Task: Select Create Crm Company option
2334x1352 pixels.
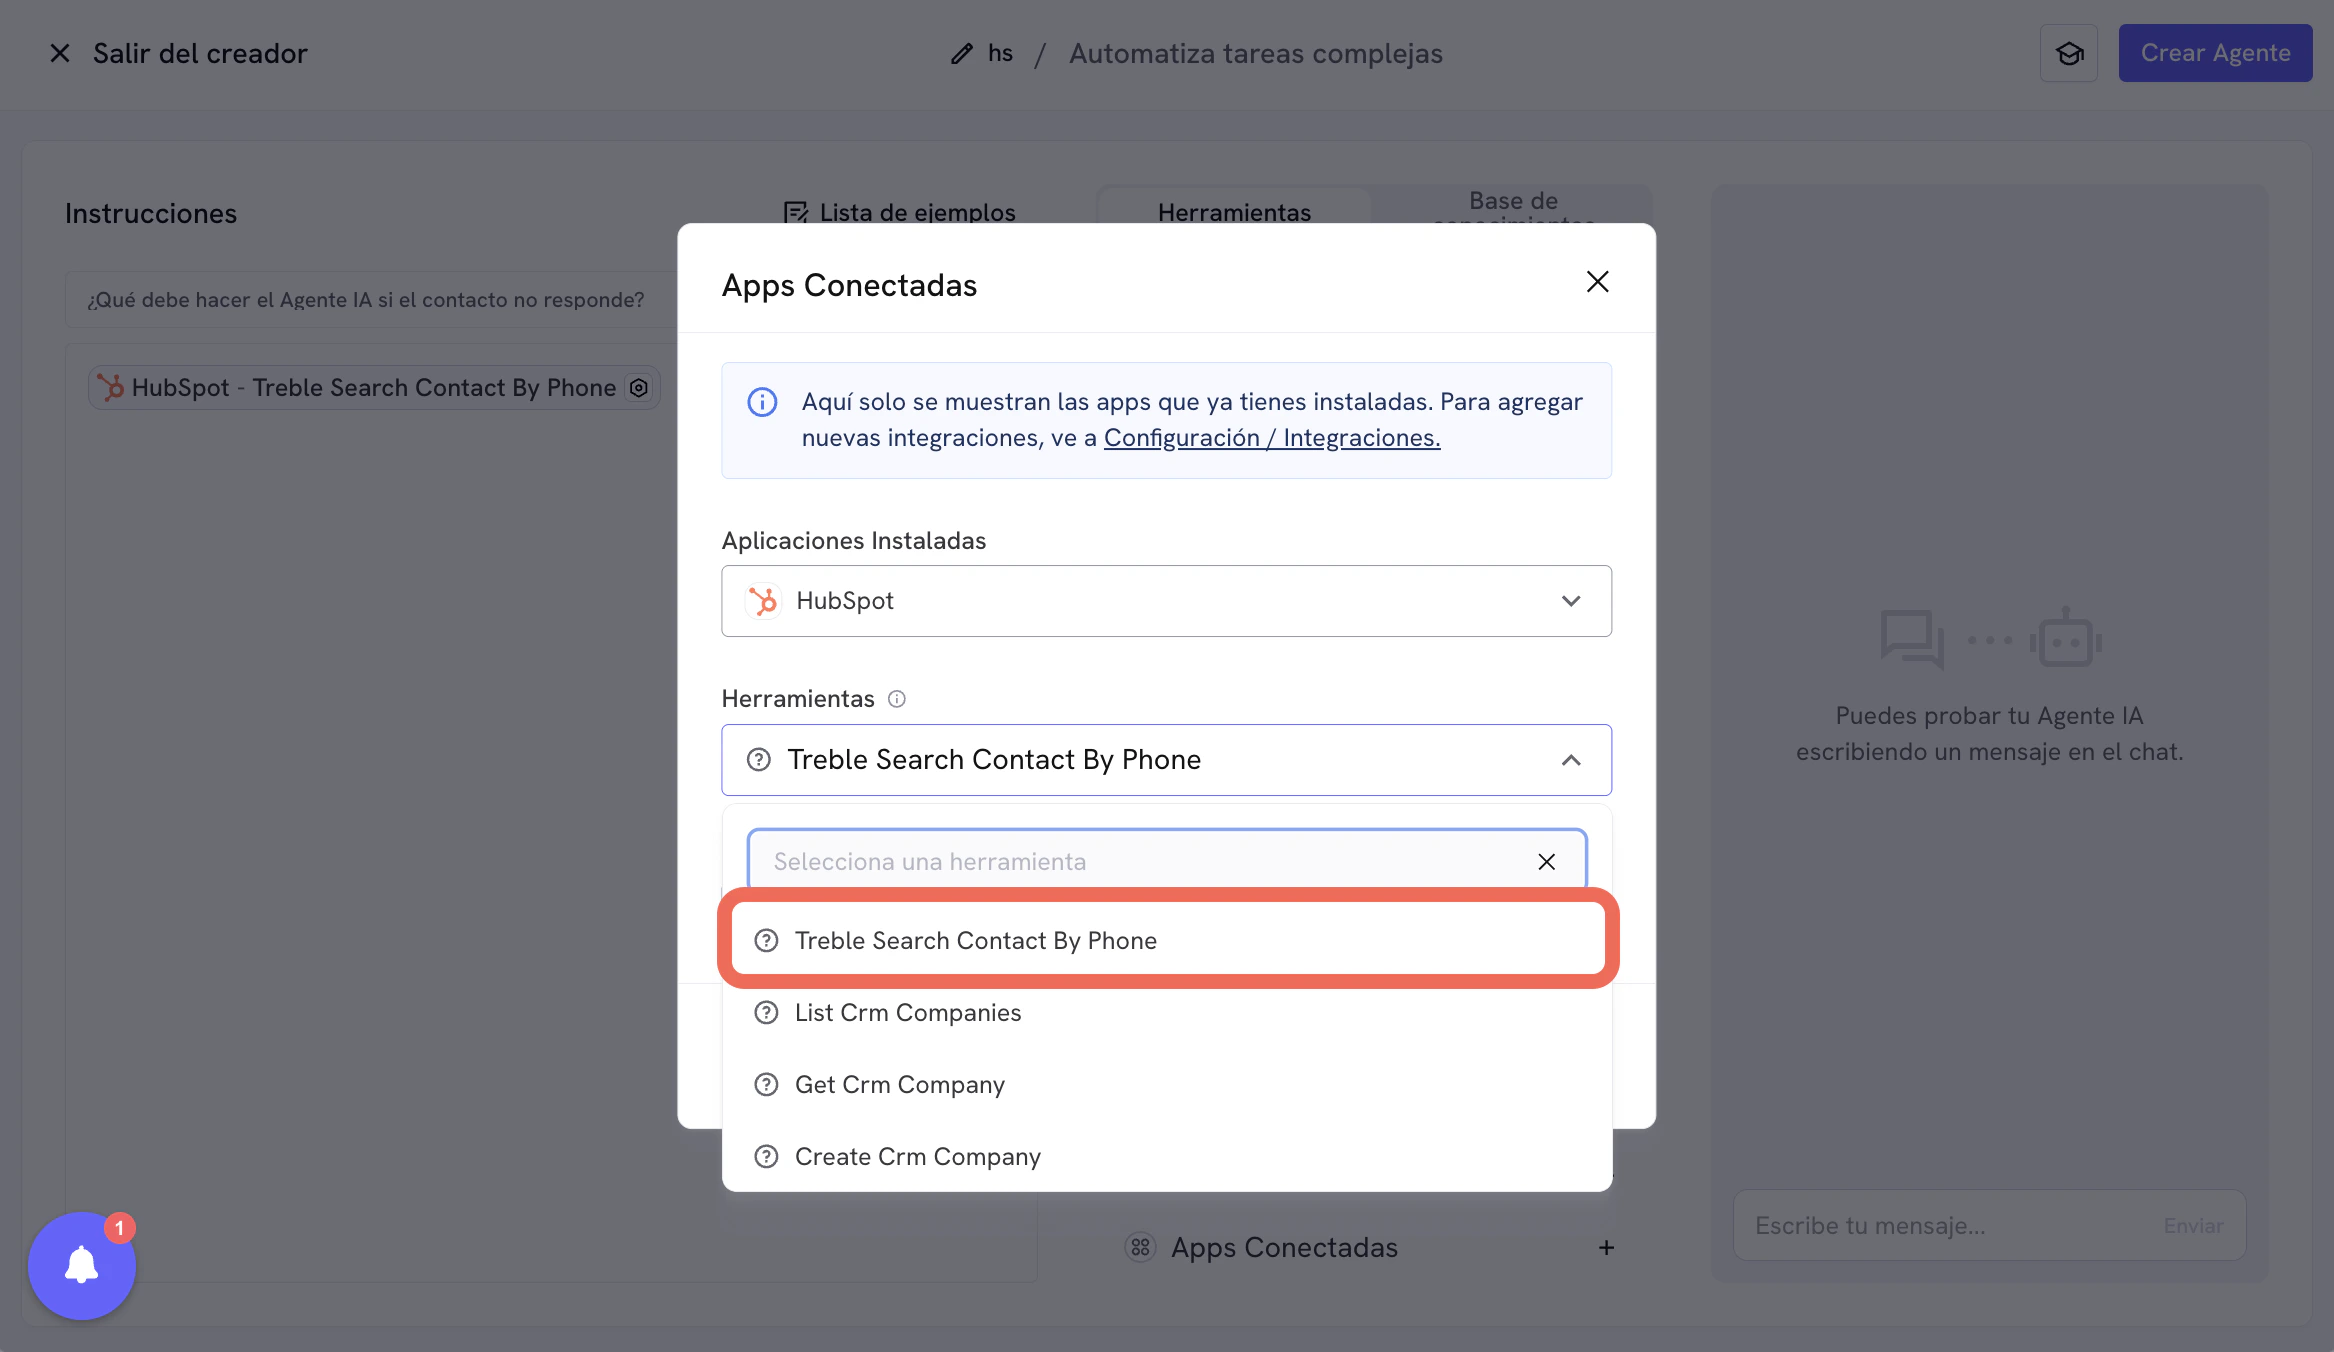Action: pos(1166,1157)
